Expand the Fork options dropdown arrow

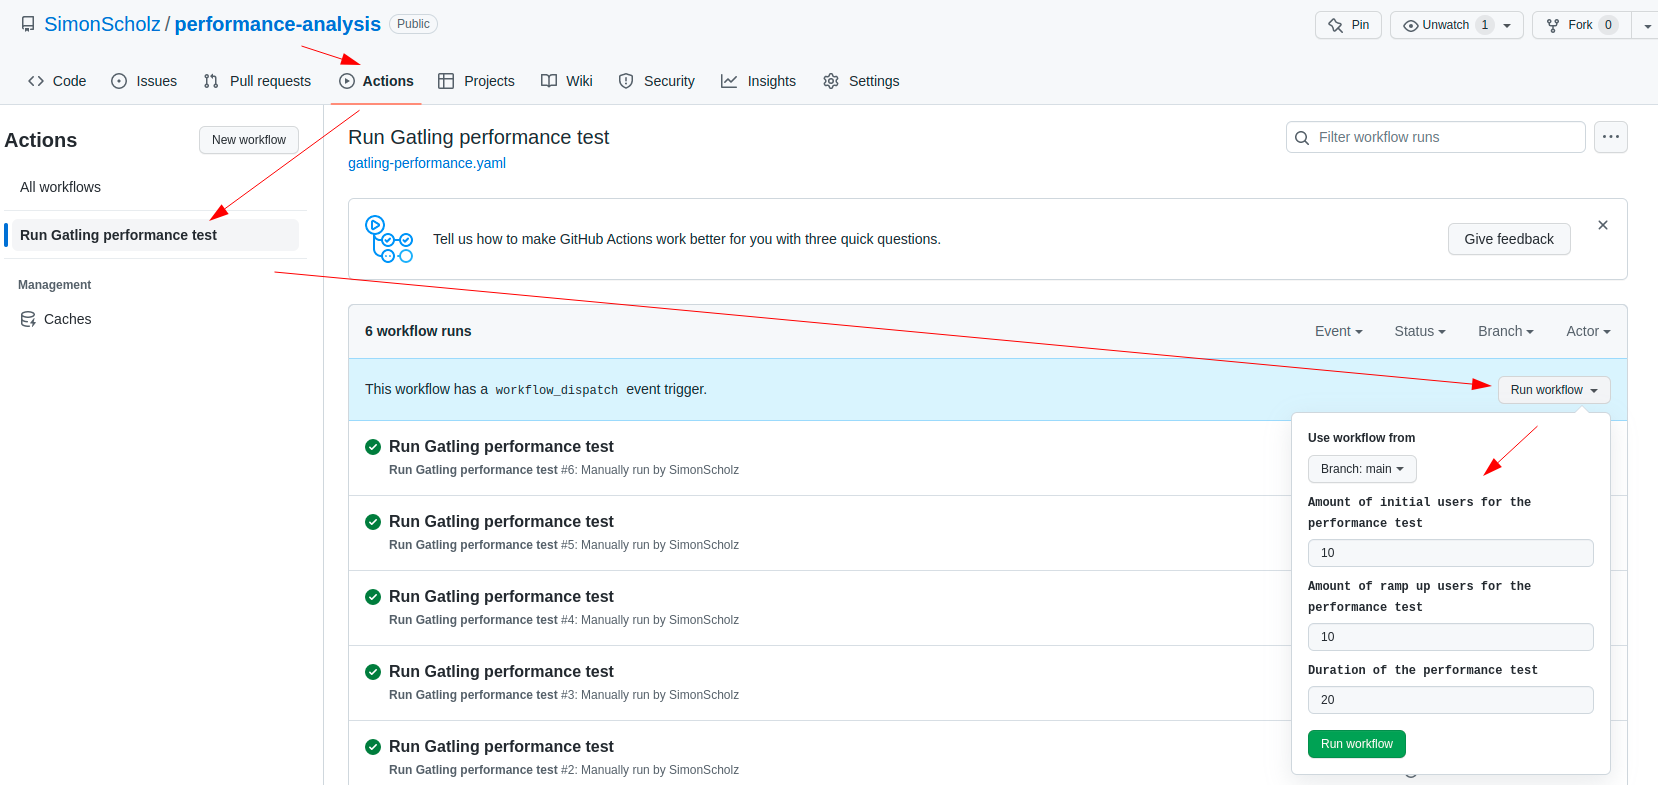pos(1646,25)
